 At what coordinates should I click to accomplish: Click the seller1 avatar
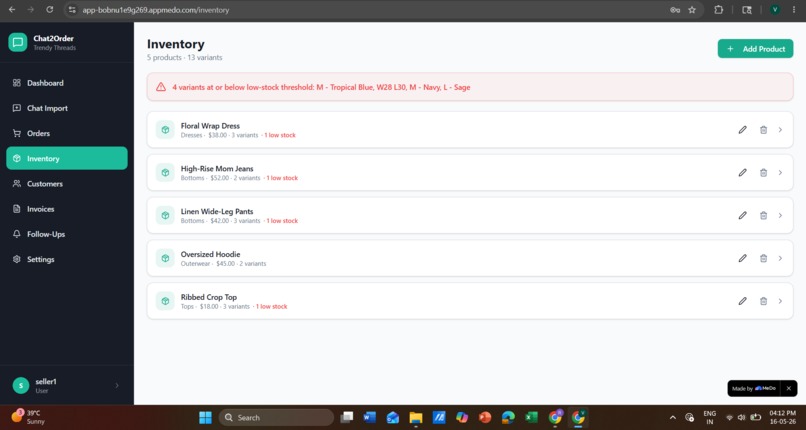pyautogui.click(x=21, y=385)
